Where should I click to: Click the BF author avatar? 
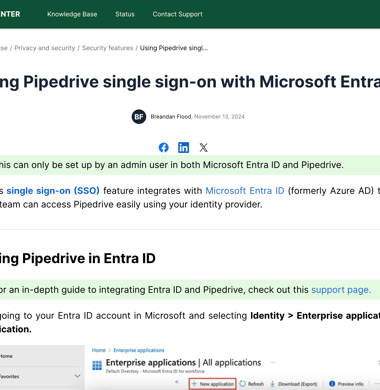(x=139, y=117)
